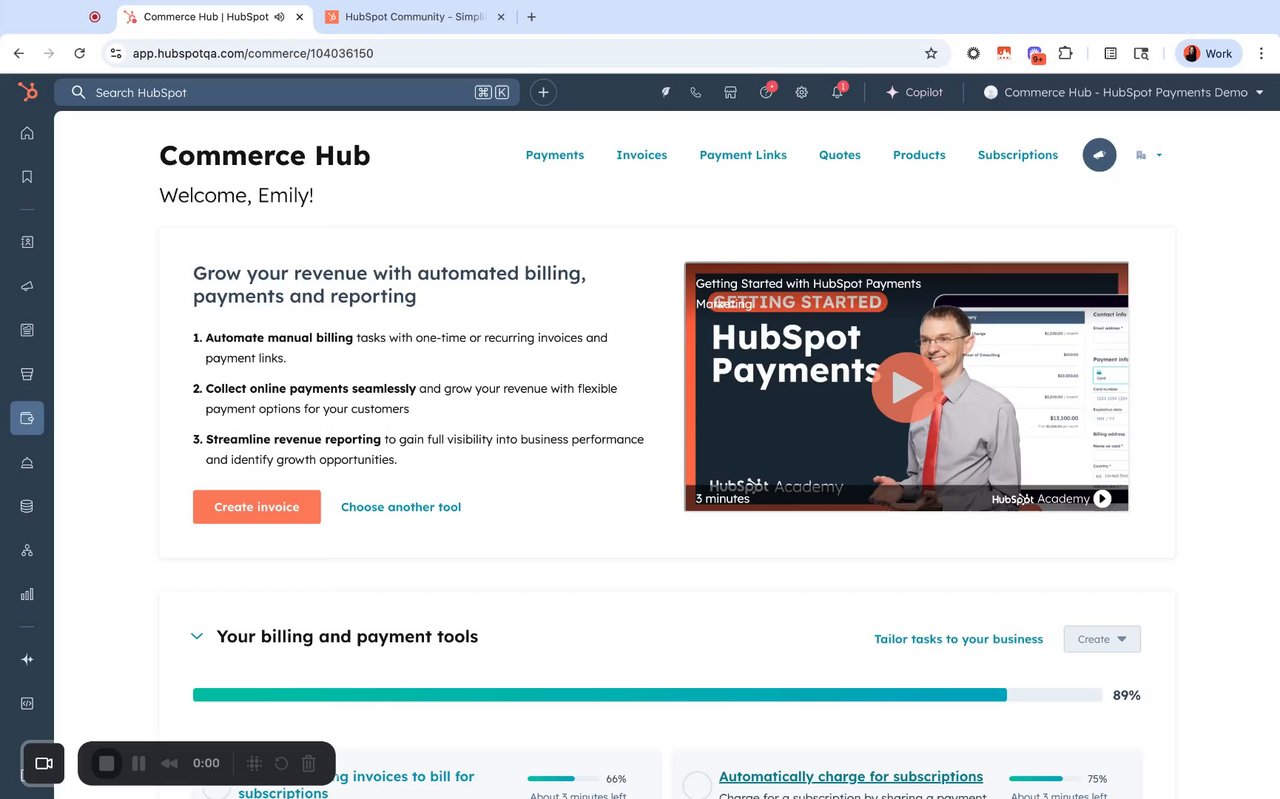
Task: Open Automatically charge for subscriptions link
Action: coord(851,776)
